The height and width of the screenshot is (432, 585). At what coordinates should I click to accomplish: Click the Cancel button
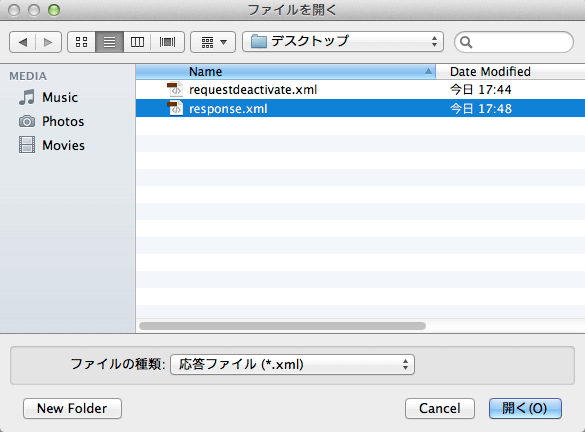tap(440, 408)
